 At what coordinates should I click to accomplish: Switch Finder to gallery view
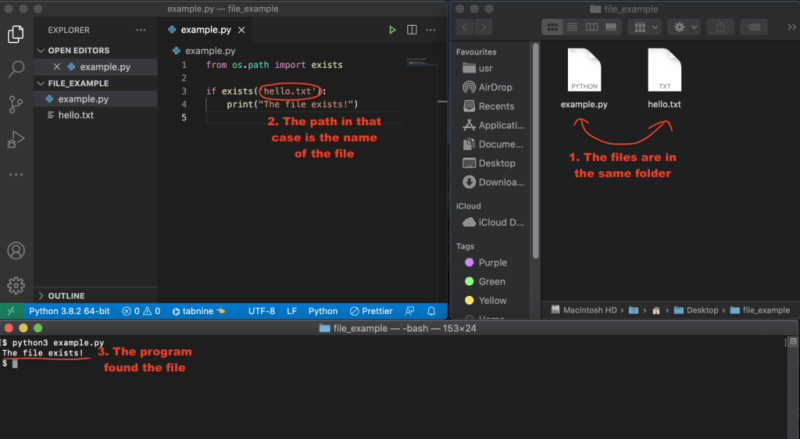coord(611,27)
